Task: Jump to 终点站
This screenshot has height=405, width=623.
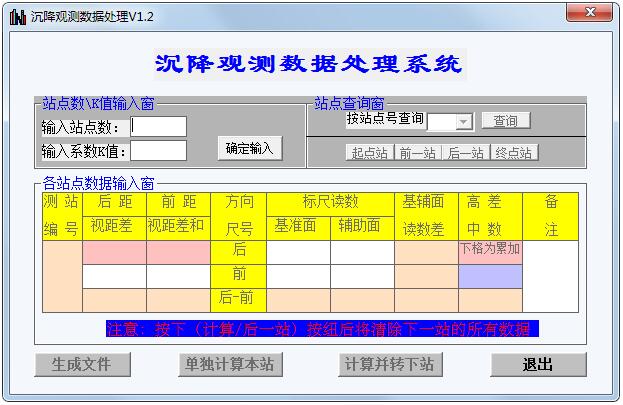Action: click(x=513, y=153)
